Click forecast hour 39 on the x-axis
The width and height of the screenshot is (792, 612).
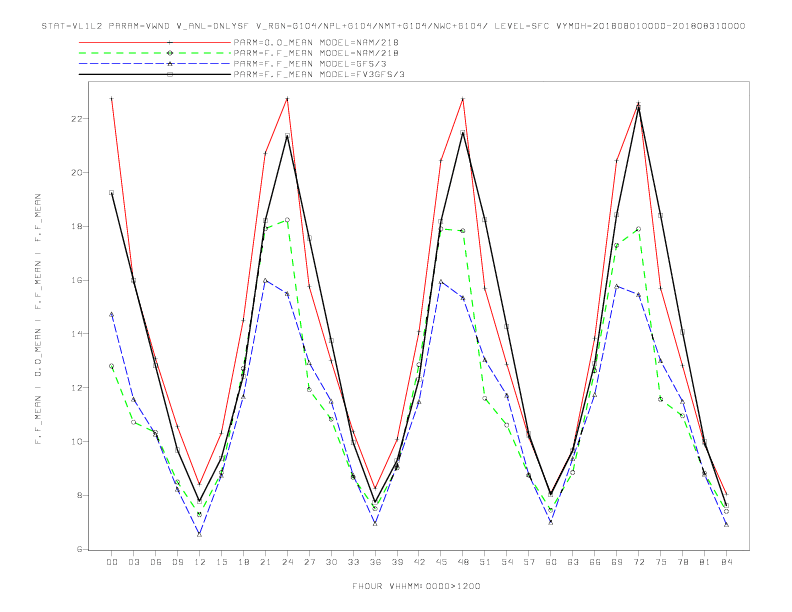[397, 562]
